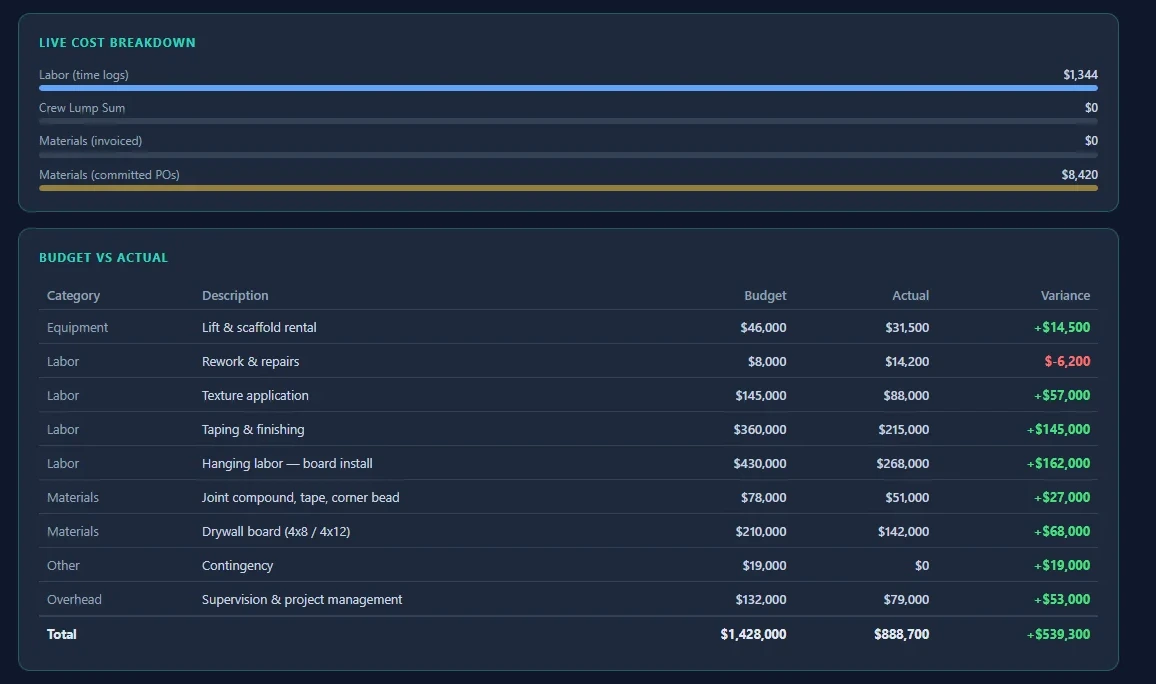Click the Overhead category cell

coord(74,599)
